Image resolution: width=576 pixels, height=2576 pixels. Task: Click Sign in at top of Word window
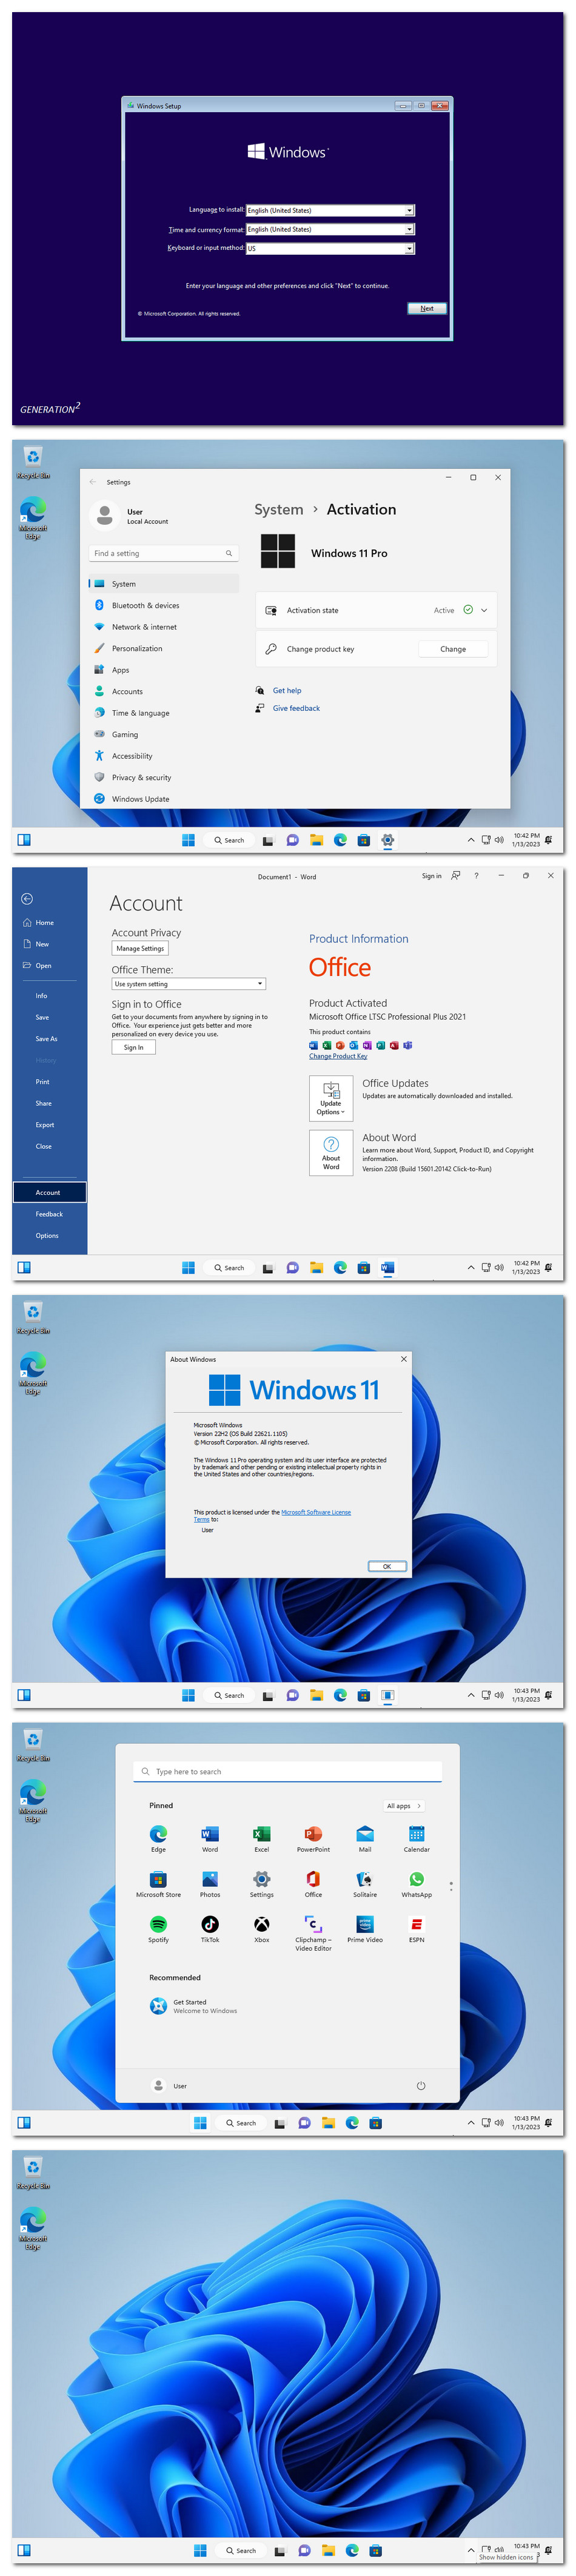click(431, 876)
